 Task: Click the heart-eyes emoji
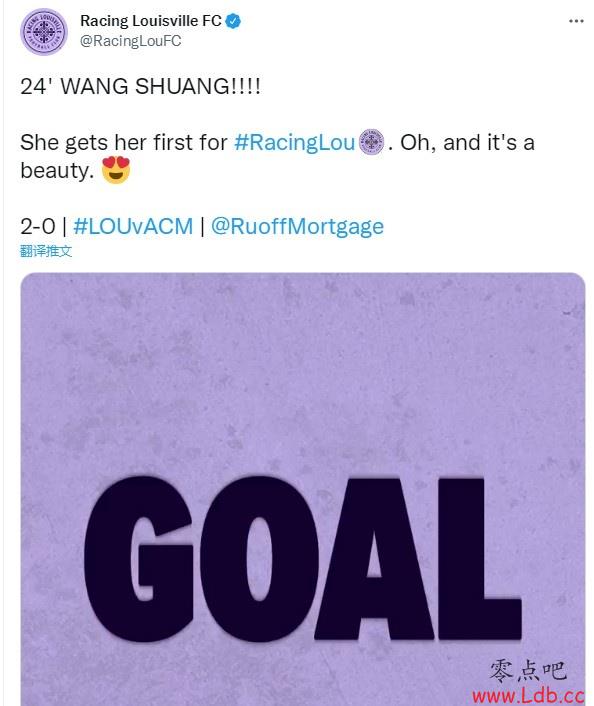116,170
